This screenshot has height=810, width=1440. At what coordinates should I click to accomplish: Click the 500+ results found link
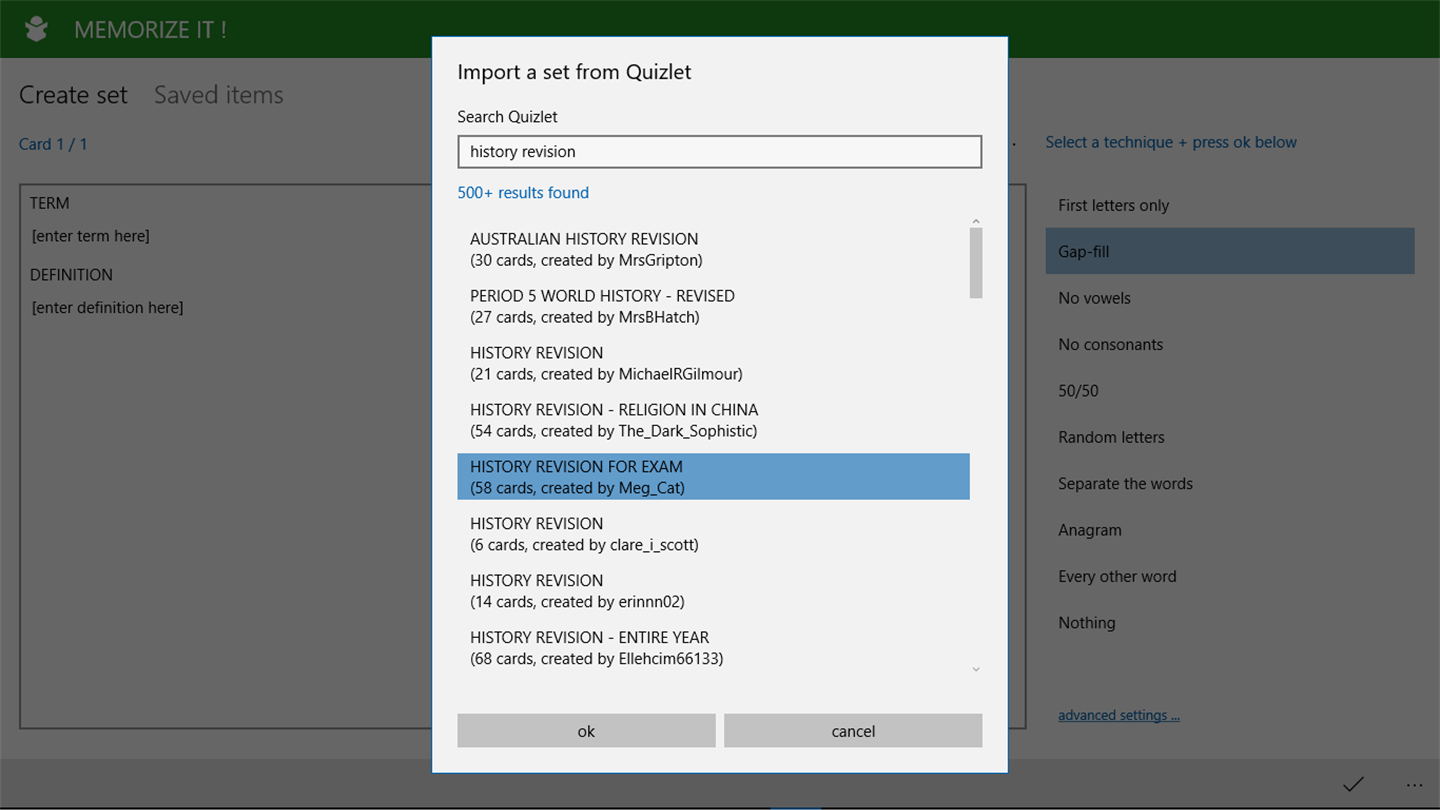(523, 193)
